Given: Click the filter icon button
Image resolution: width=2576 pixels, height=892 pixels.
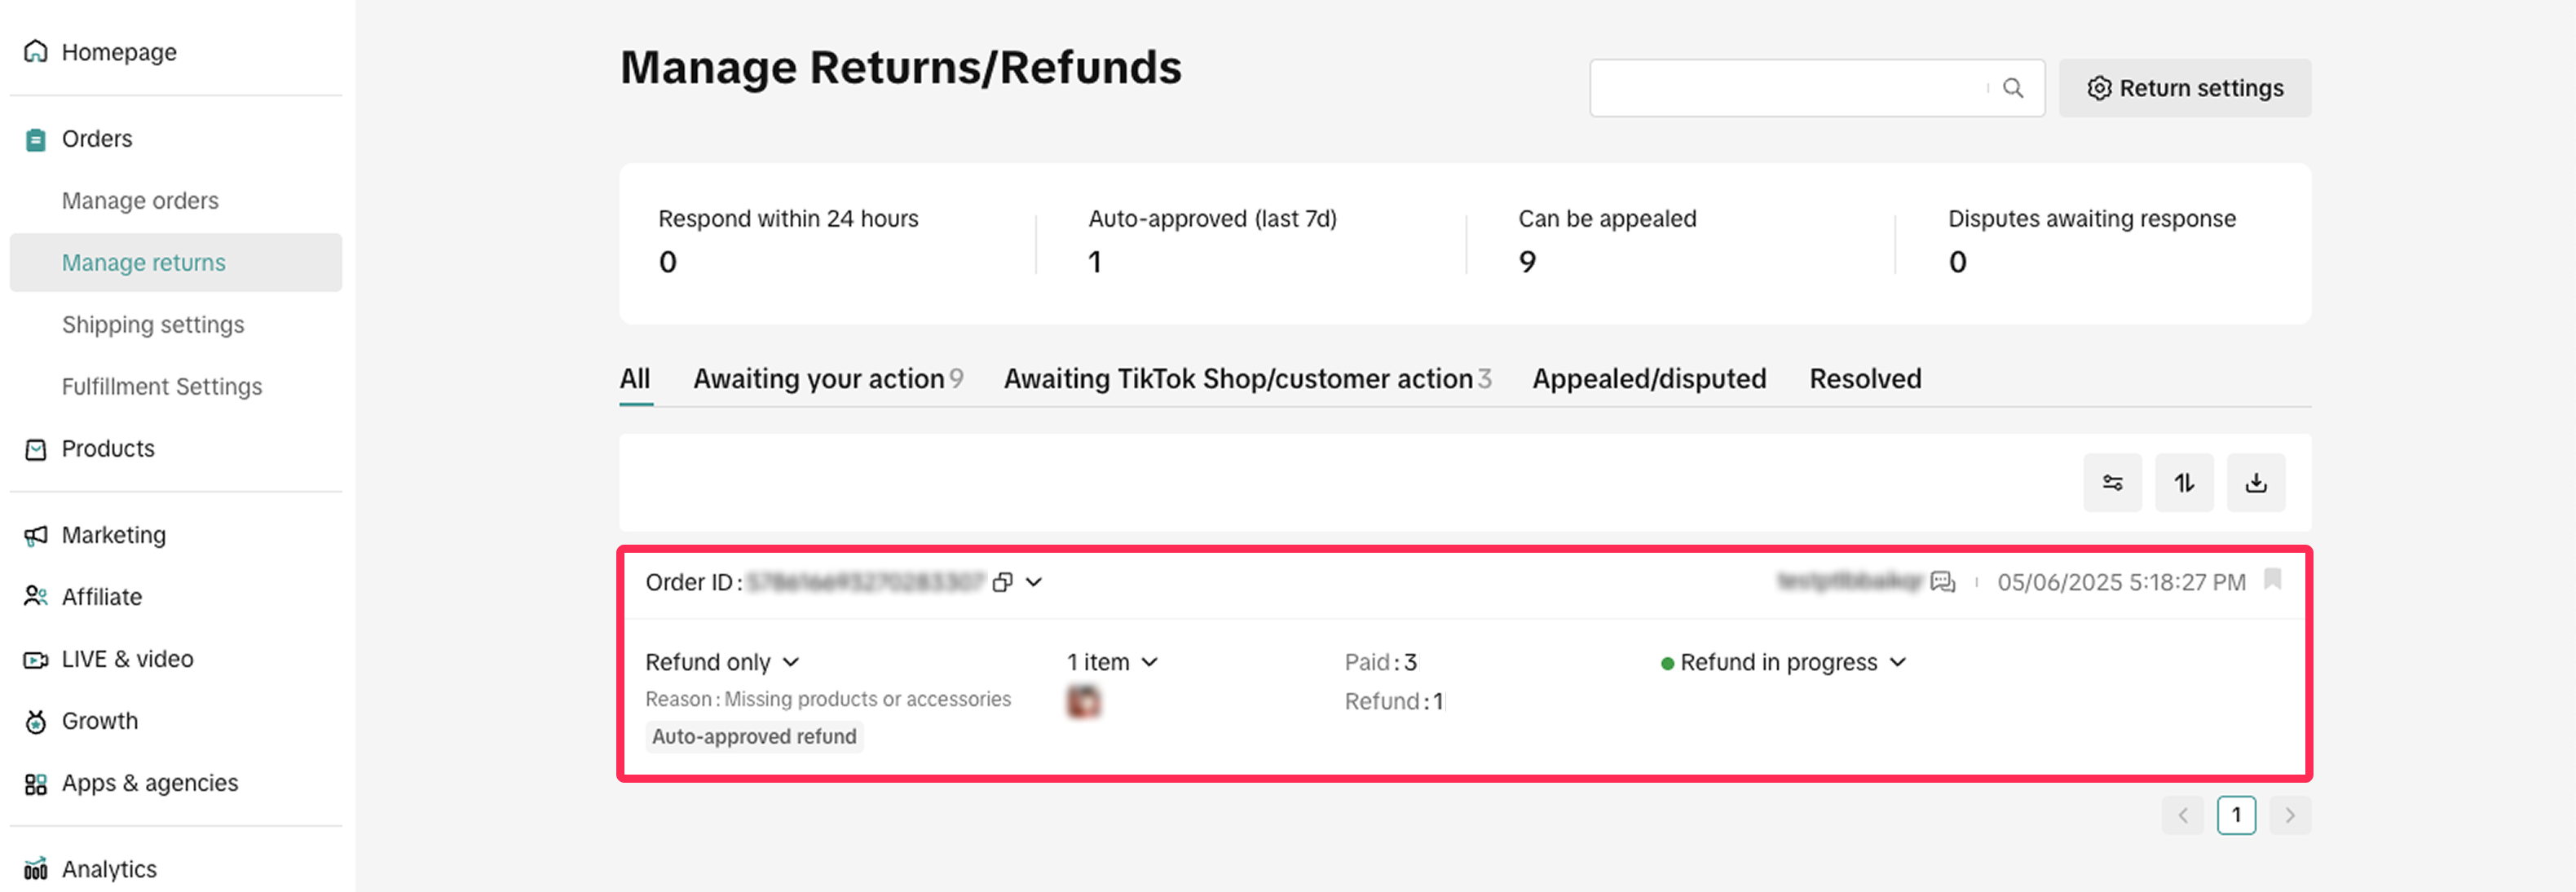Looking at the screenshot, I should (x=2112, y=483).
